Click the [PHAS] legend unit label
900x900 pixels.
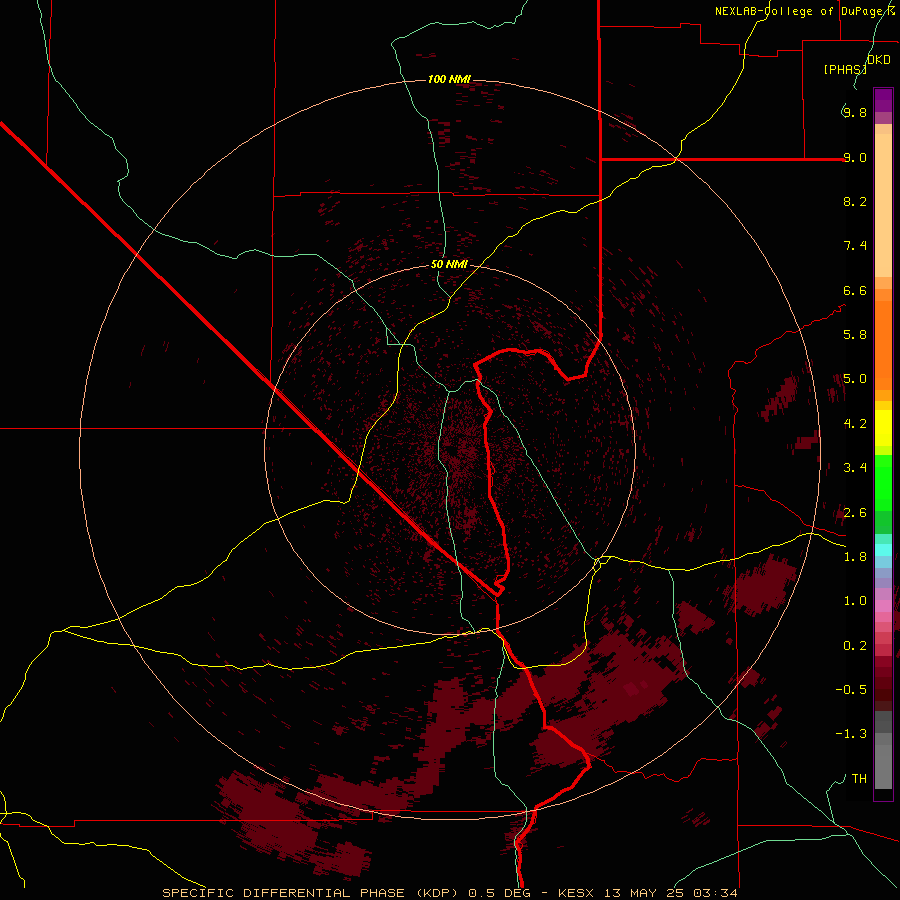click(x=845, y=69)
